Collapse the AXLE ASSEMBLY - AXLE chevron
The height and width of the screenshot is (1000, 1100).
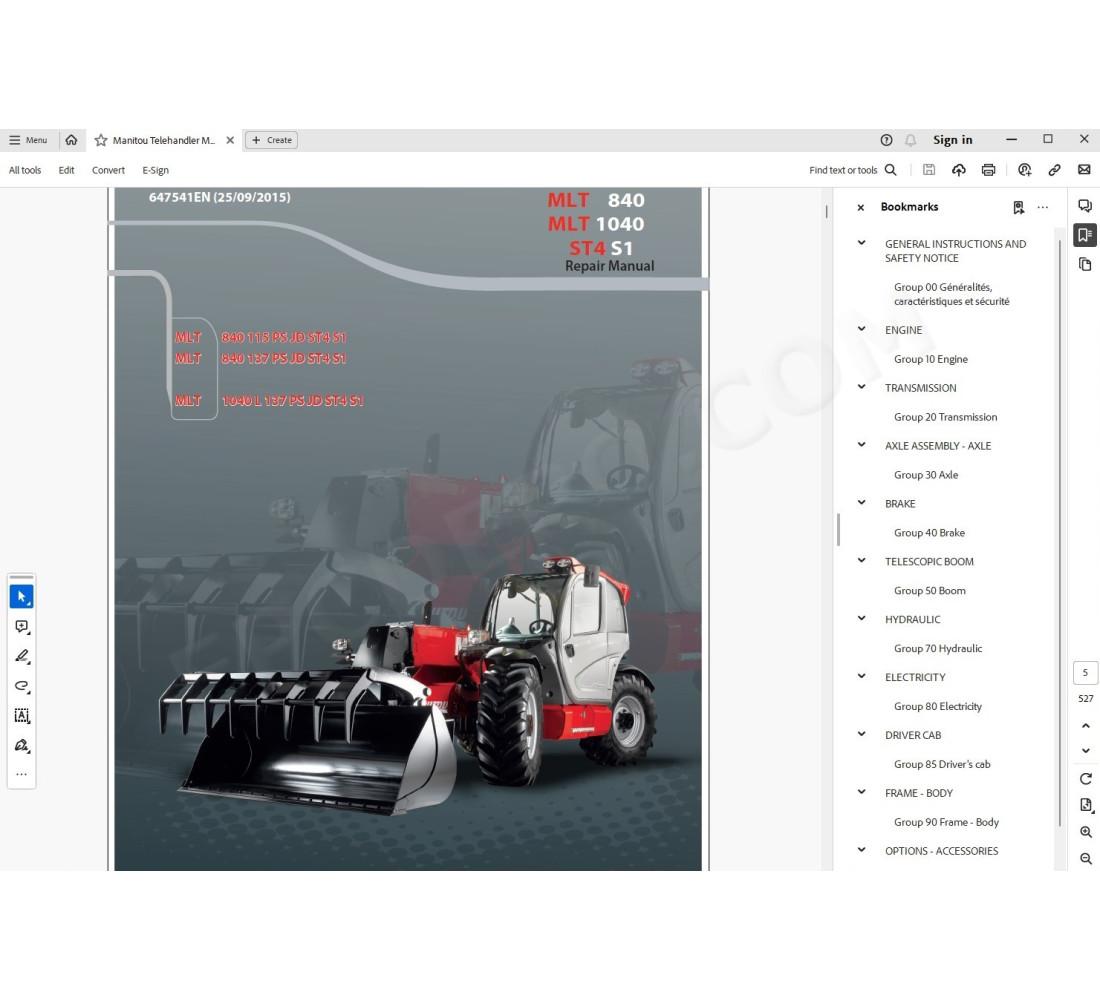(861, 445)
